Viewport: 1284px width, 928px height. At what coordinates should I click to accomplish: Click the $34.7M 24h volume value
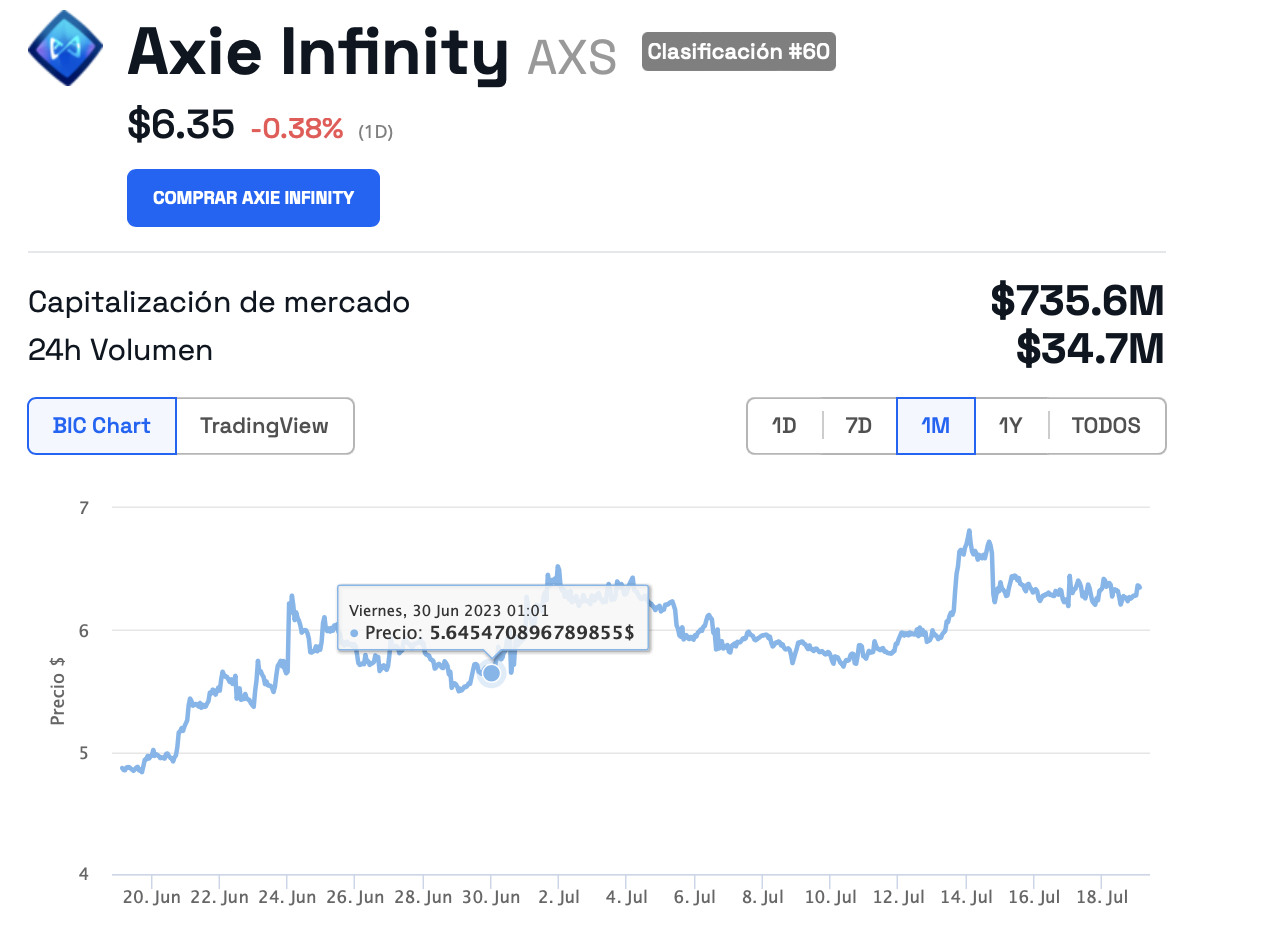(1090, 349)
